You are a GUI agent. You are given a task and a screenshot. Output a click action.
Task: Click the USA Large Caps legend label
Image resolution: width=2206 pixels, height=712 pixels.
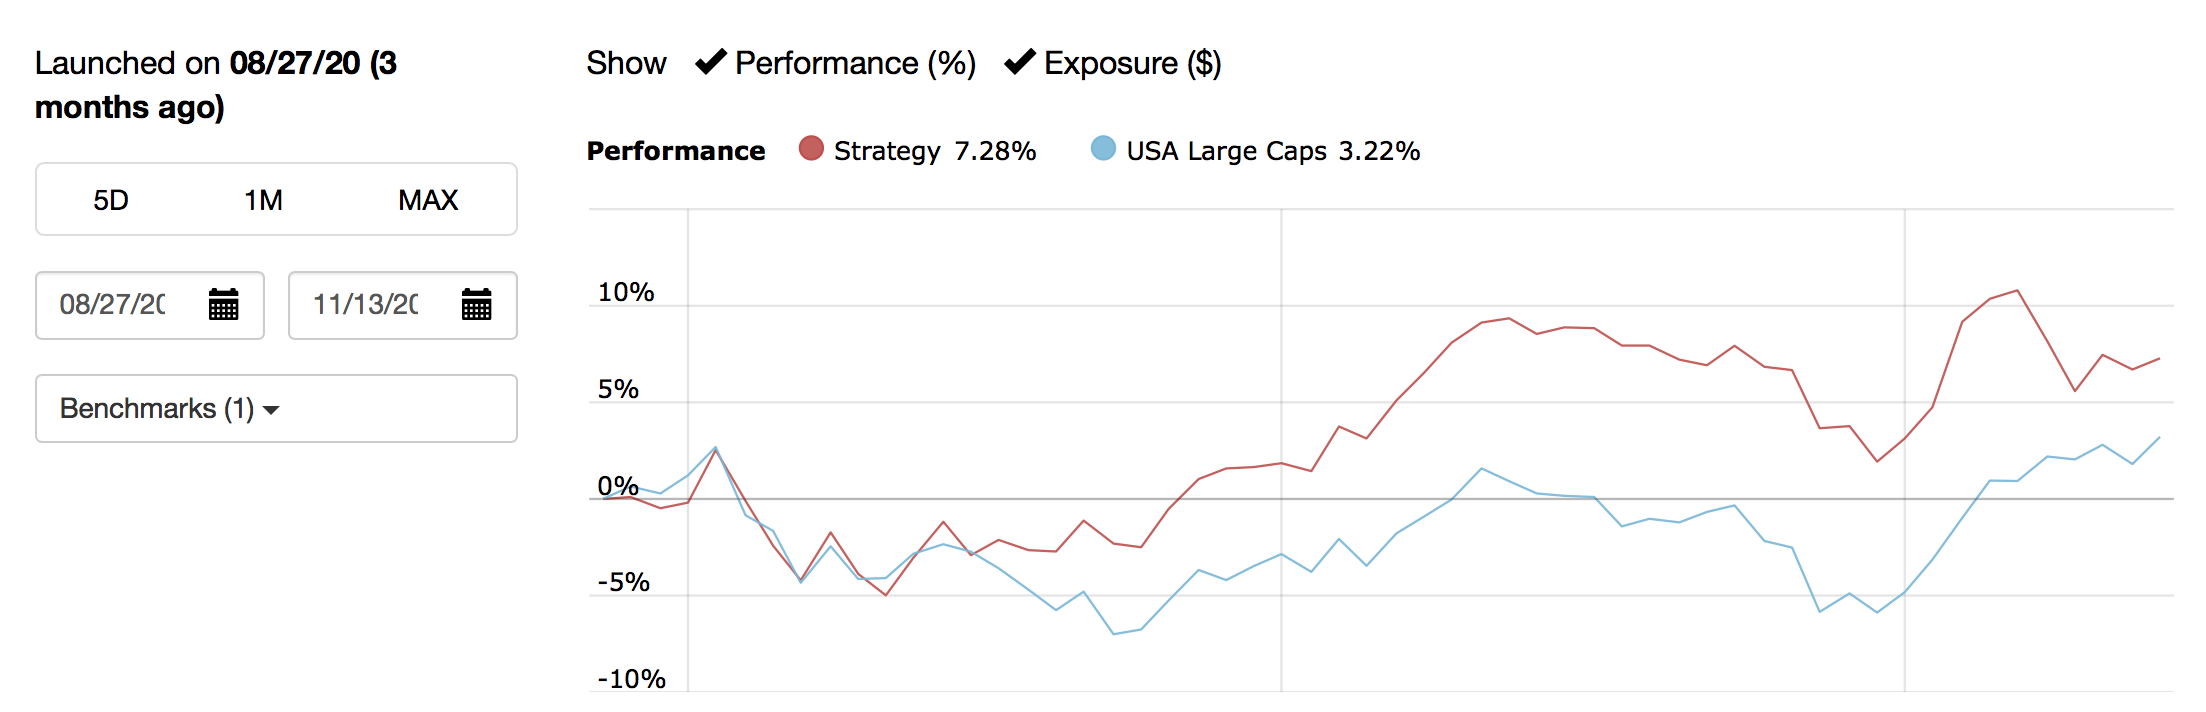click(x=1226, y=151)
